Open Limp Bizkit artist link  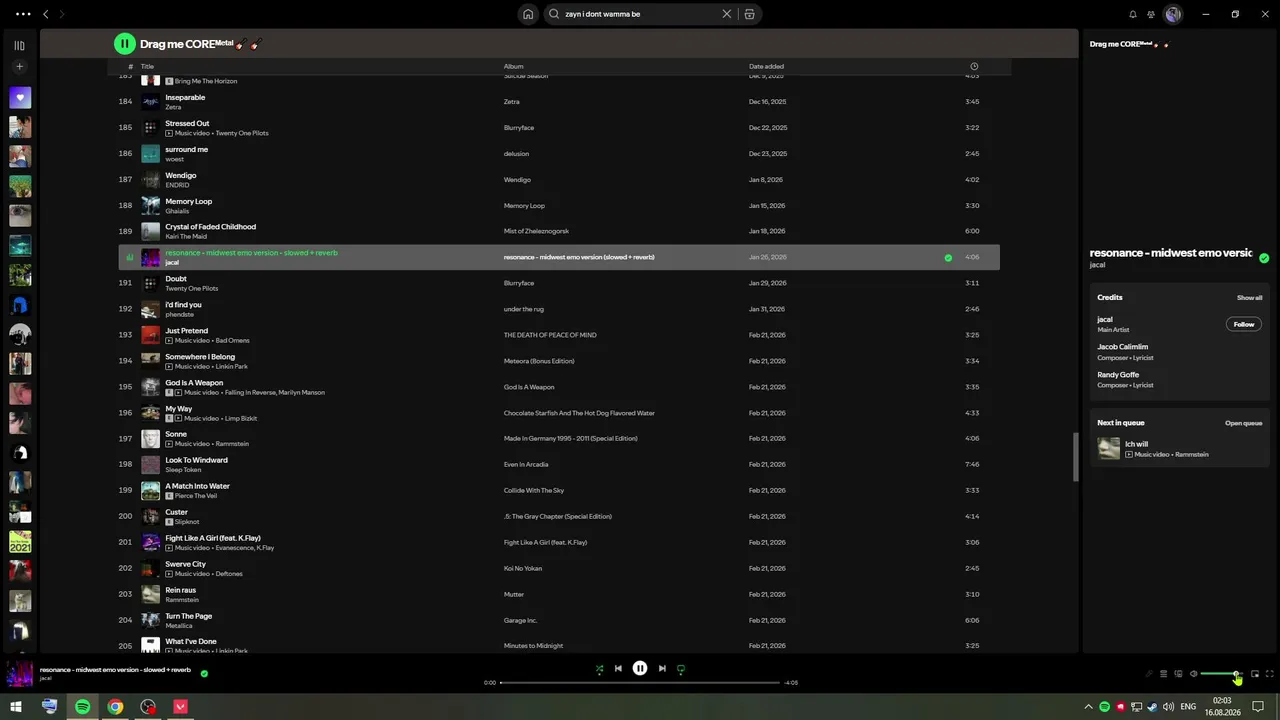point(240,418)
